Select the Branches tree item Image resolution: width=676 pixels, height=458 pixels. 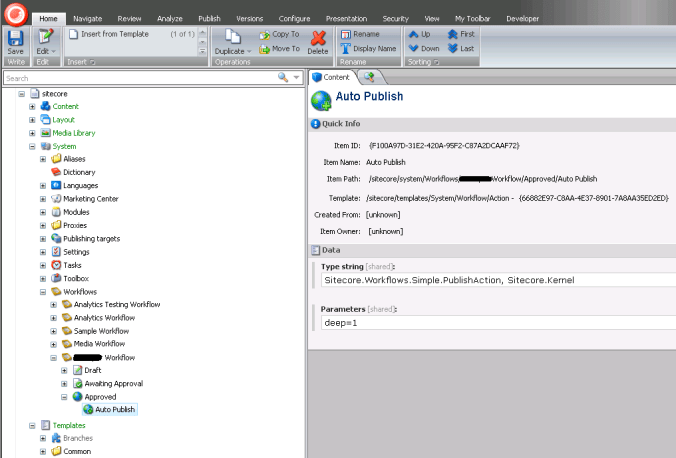point(78,438)
